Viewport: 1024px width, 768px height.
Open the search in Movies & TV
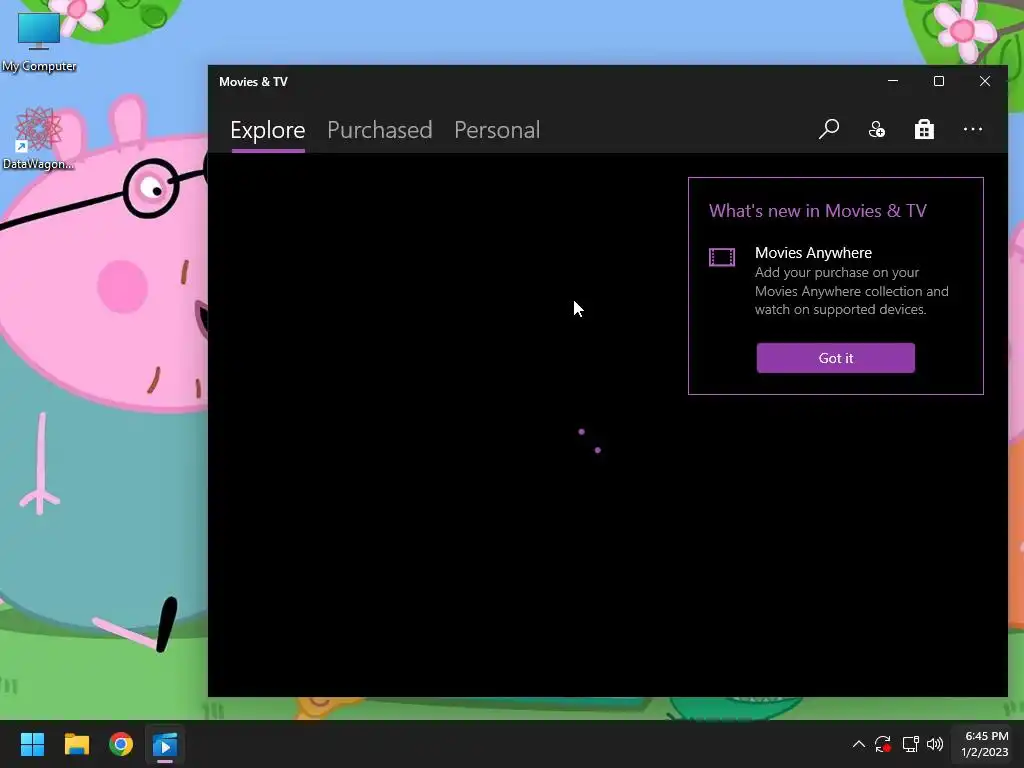click(829, 129)
